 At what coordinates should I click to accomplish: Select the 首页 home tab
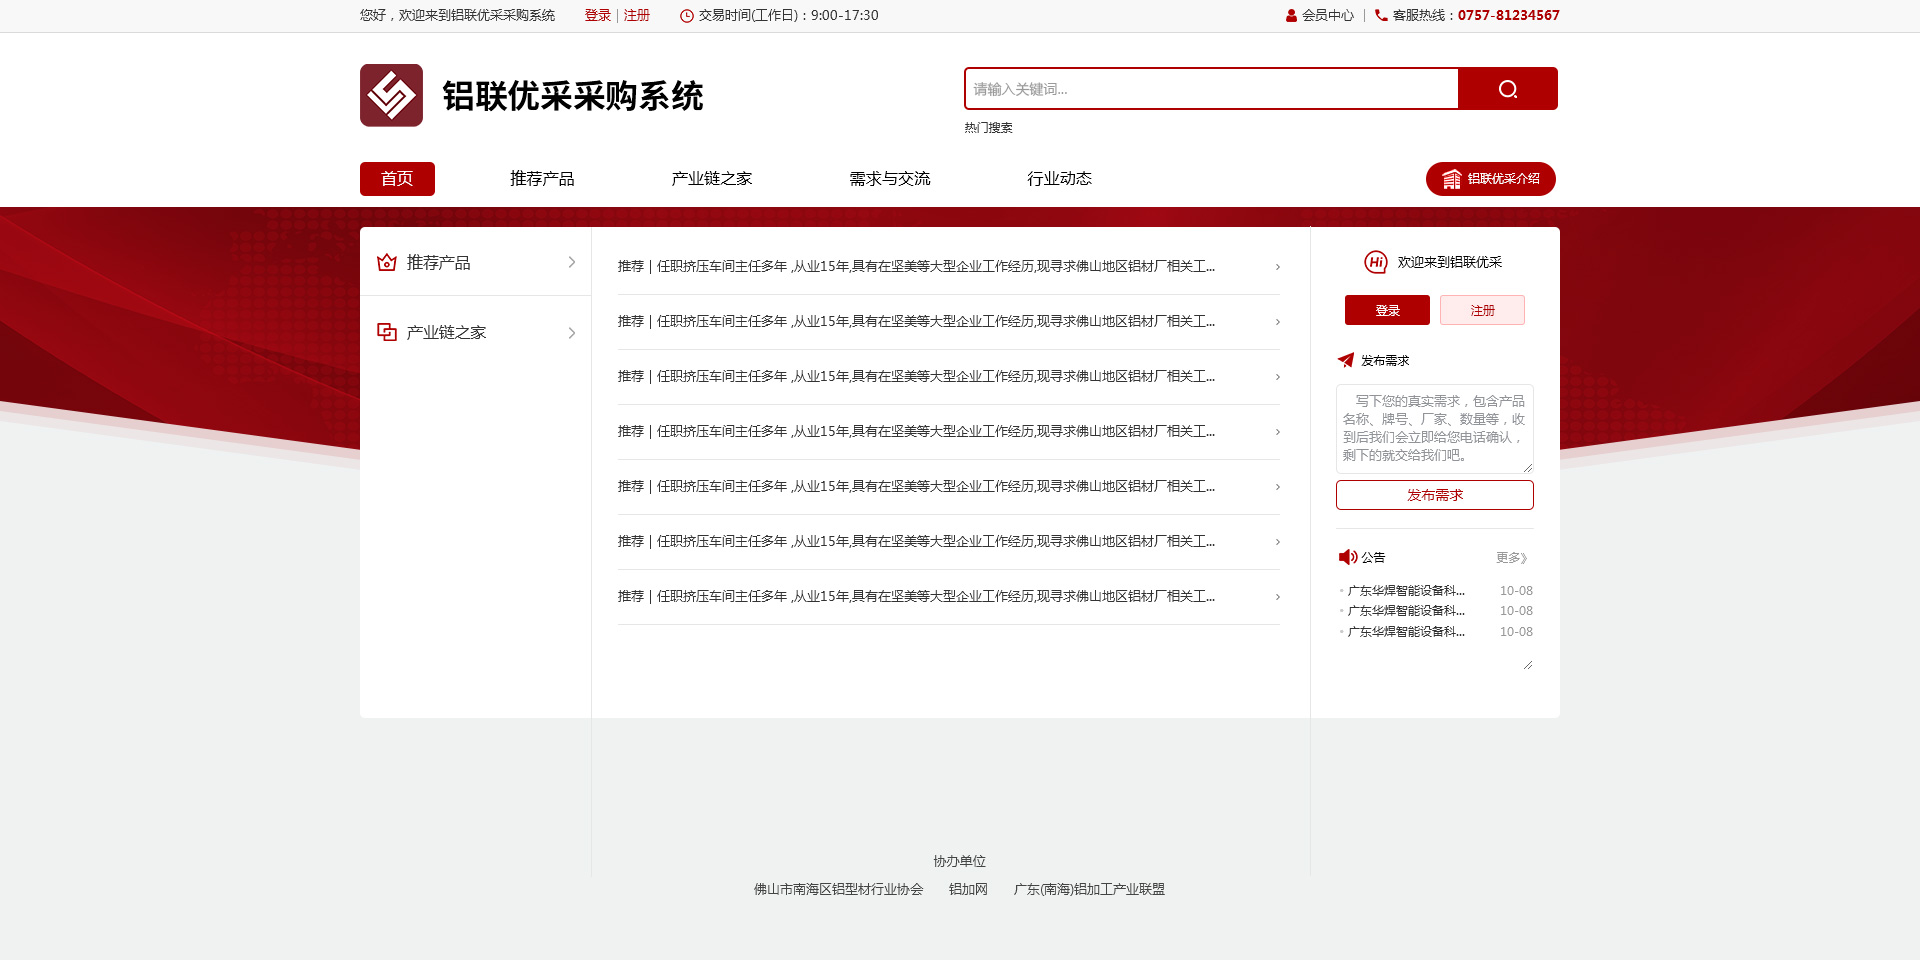(x=397, y=179)
